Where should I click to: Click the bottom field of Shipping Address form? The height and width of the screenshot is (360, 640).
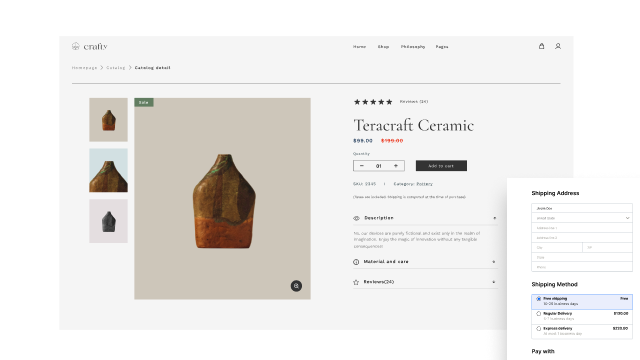(582, 267)
